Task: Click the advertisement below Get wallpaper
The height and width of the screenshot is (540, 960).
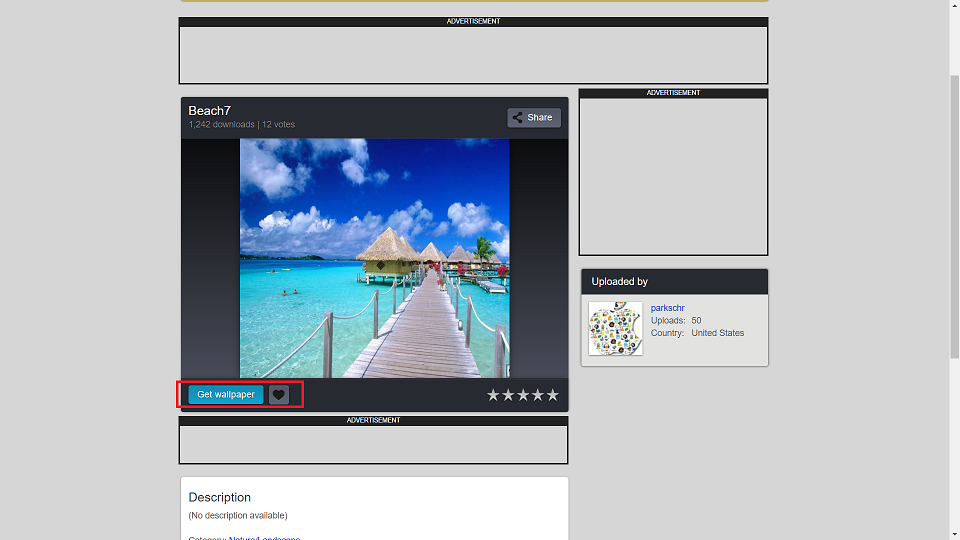Action: click(373, 440)
